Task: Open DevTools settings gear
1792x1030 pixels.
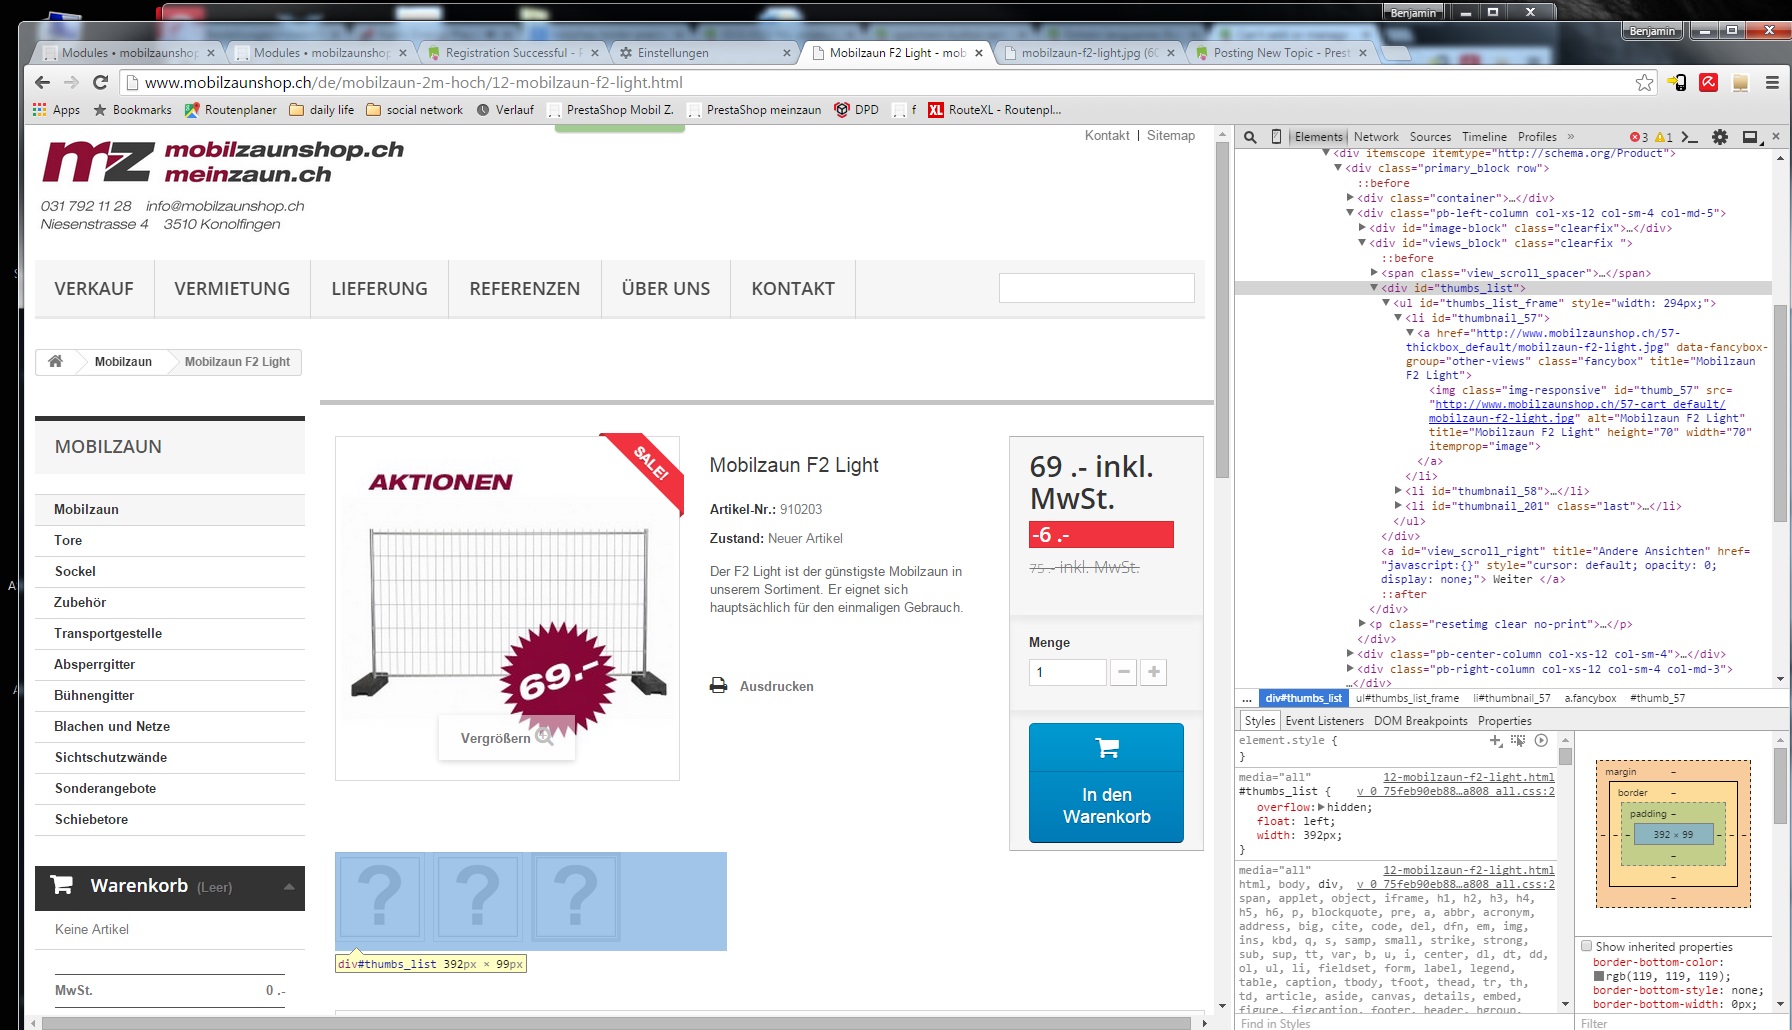Action: tap(1720, 137)
